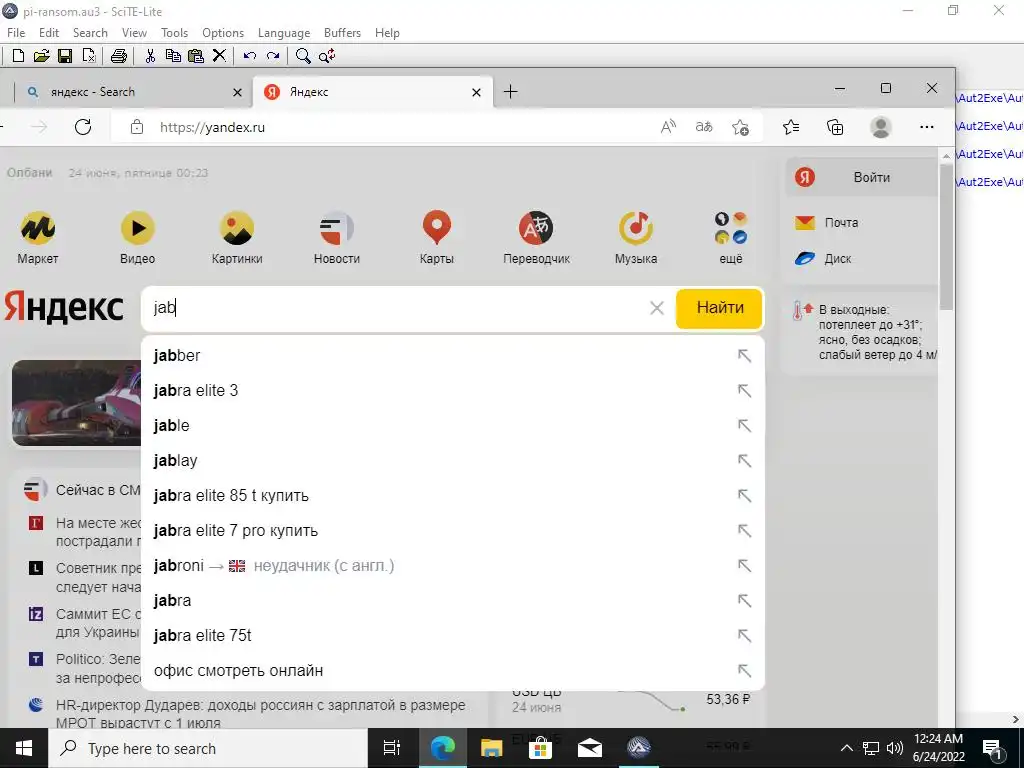Click the Windows Start button
Screen dimensions: 1024x768
24,748
